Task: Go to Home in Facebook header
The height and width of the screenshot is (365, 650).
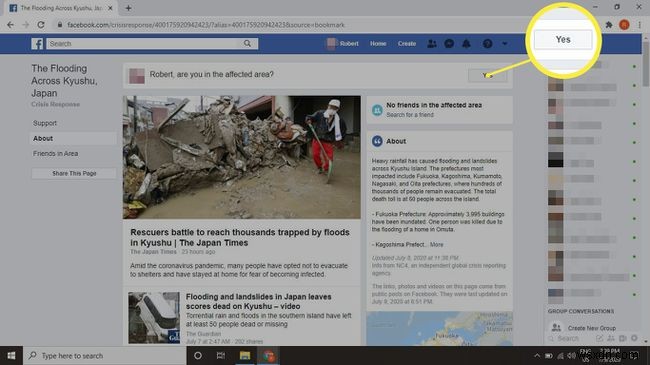Action: pos(378,44)
